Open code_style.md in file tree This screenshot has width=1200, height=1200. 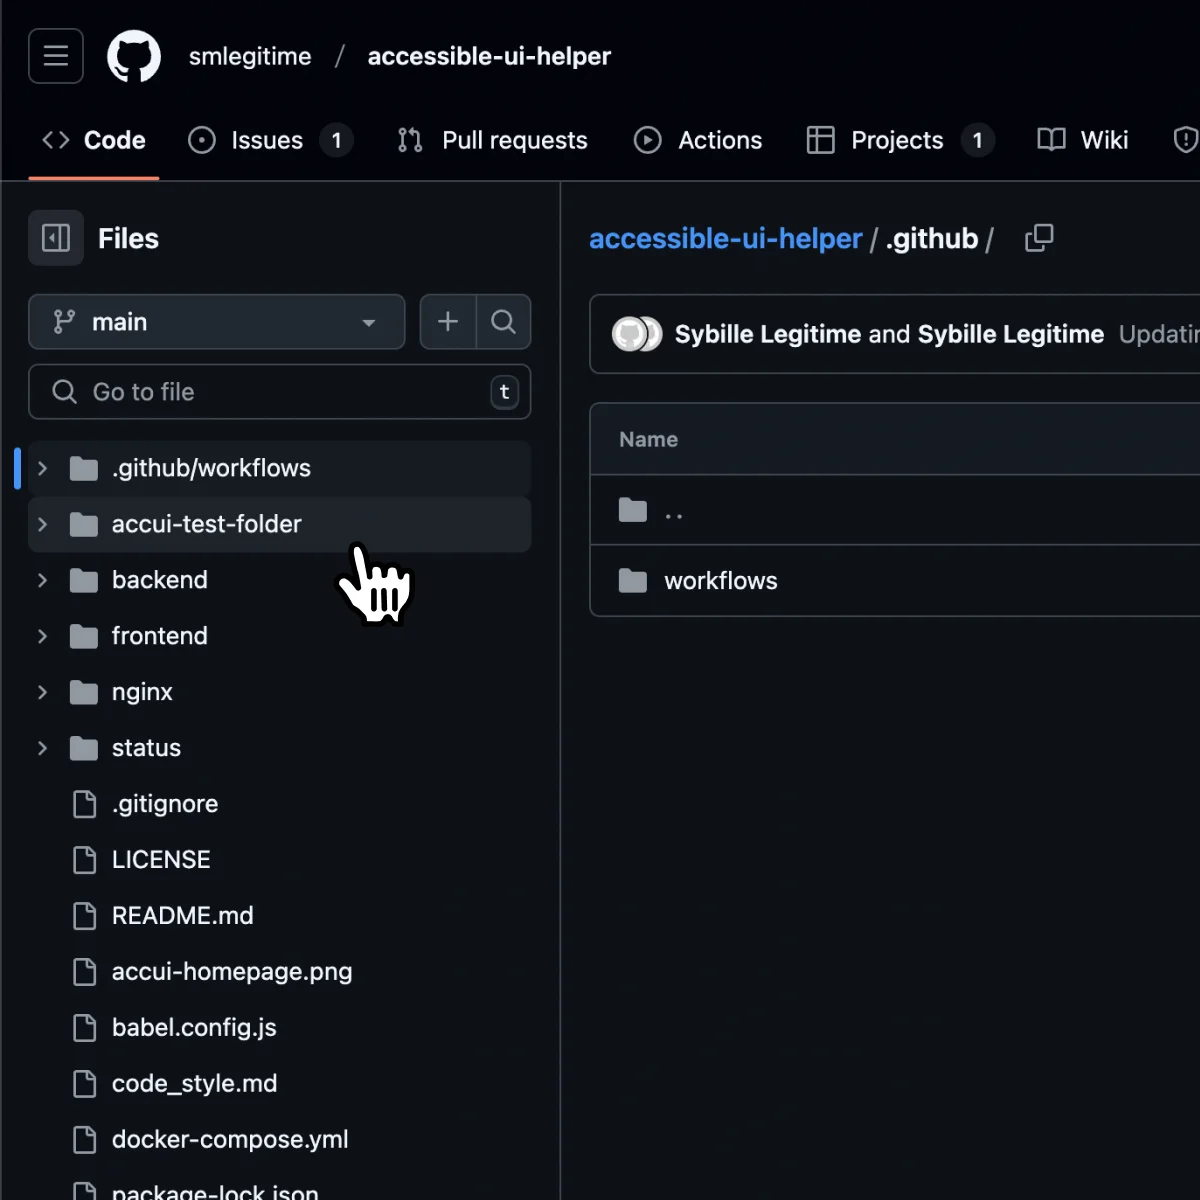tap(279, 1084)
